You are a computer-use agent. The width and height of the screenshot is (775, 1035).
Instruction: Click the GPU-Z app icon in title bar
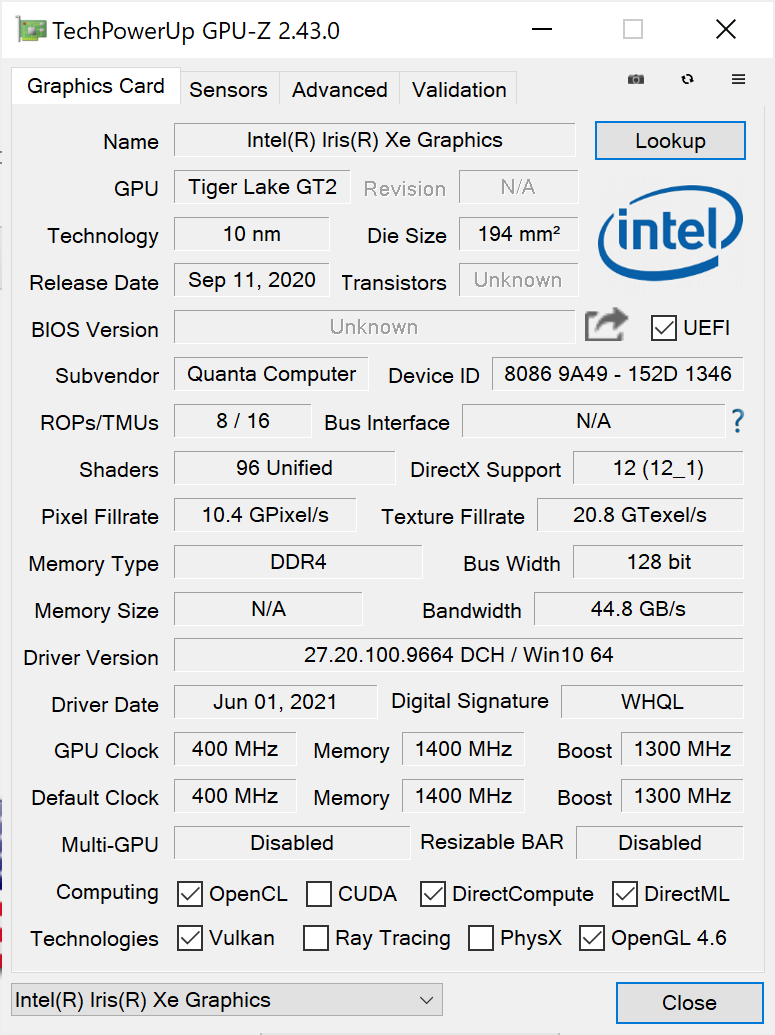click(31, 30)
